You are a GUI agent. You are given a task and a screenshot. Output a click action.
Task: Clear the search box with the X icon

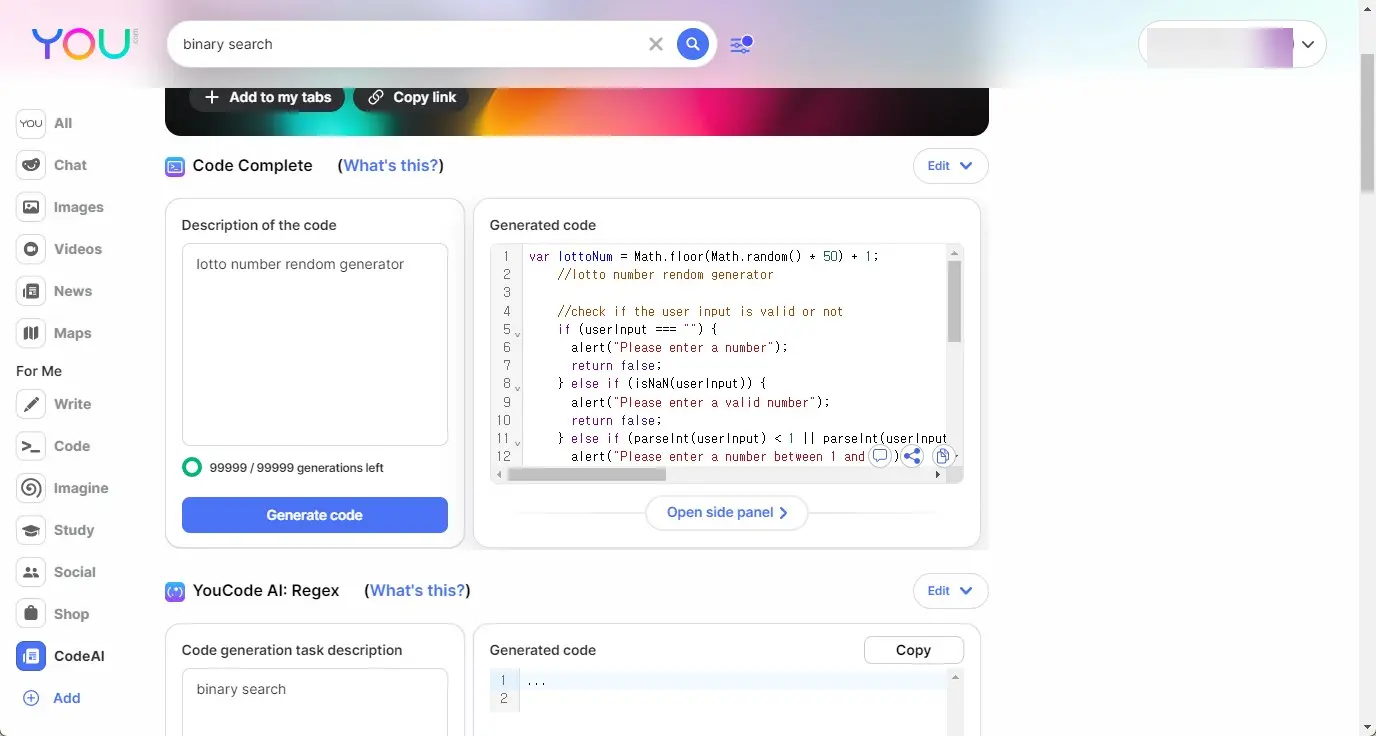[656, 44]
